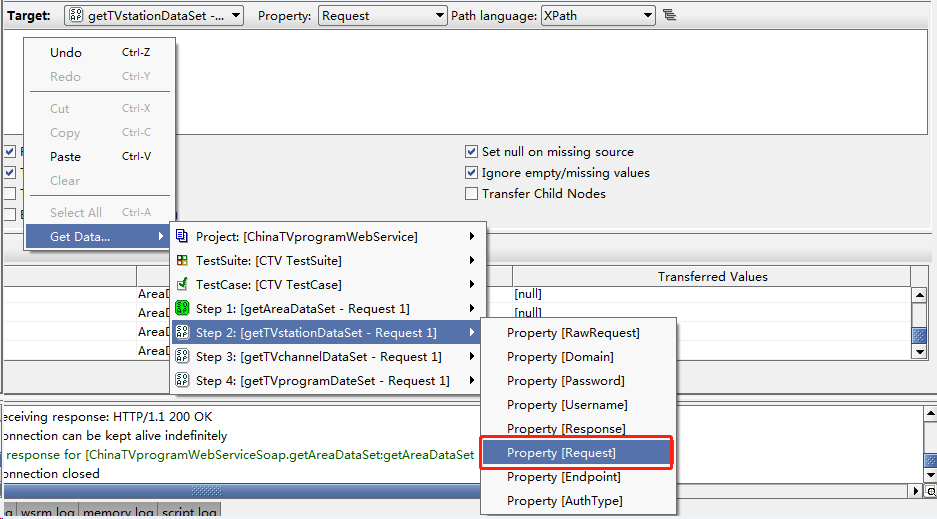Expand Project submenu arrow
Image resolution: width=937 pixels, height=519 pixels.
coord(472,237)
